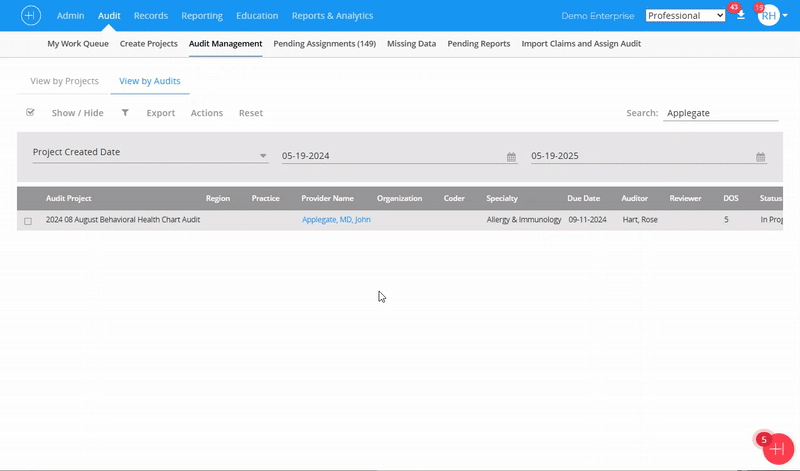
Task: Go to My Work Queue tab
Action: 78,44
